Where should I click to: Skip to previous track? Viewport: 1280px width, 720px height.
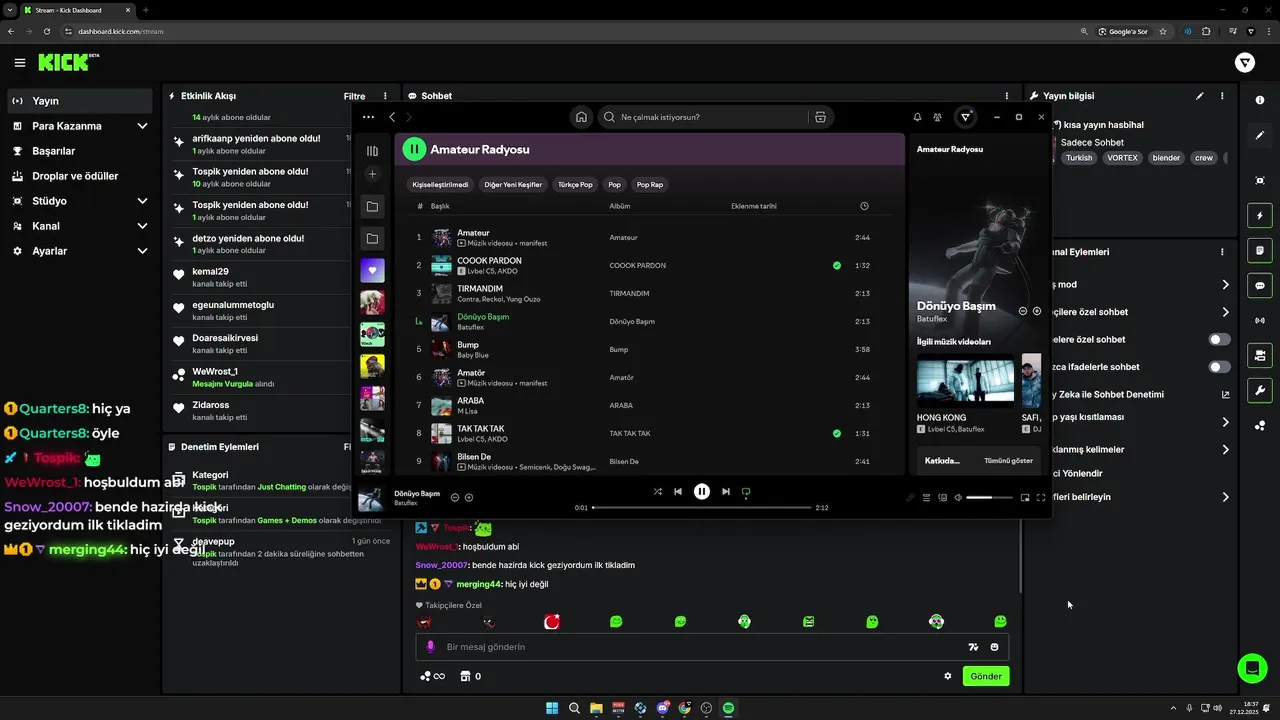pos(678,491)
